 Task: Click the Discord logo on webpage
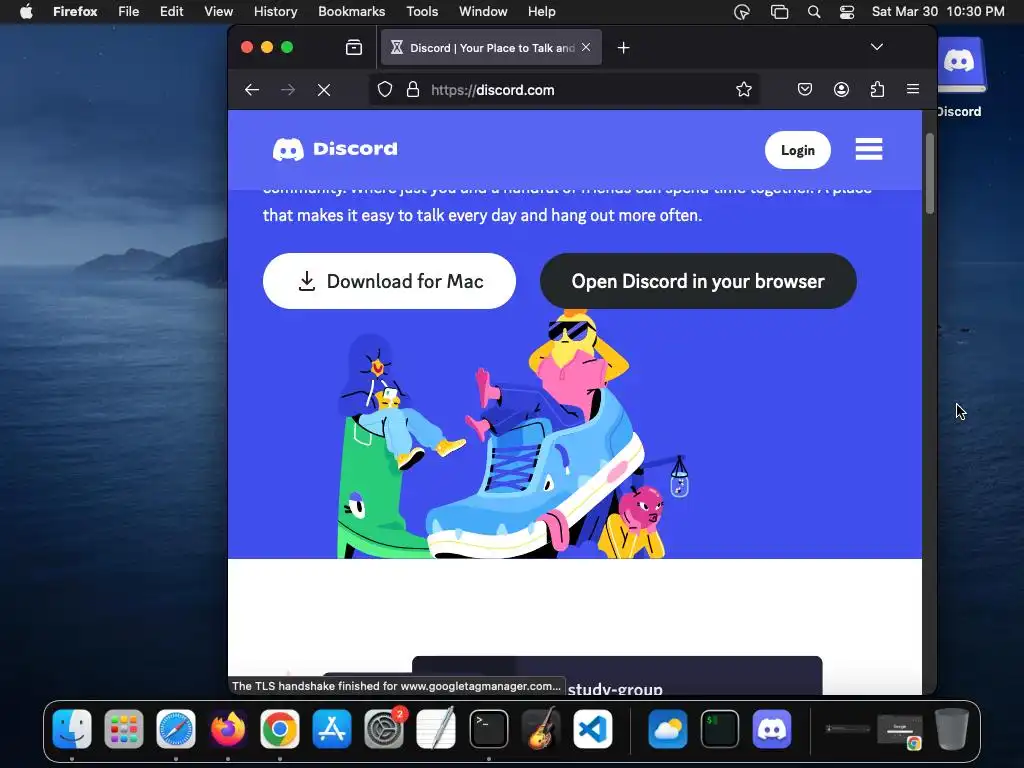(x=335, y=150)
